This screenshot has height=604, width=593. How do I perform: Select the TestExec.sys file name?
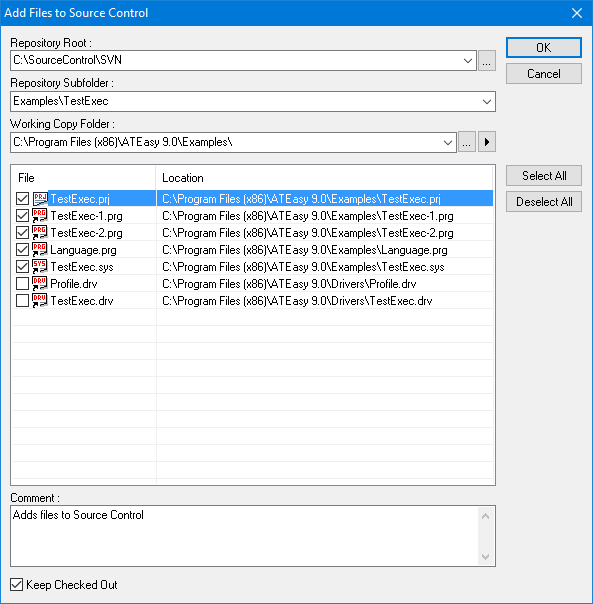[x=82, y=267]
